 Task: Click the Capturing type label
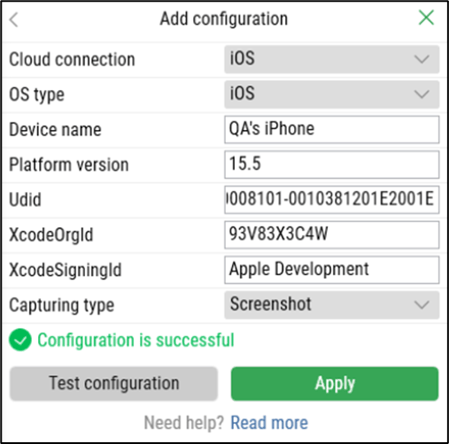(x=62, y=305)
